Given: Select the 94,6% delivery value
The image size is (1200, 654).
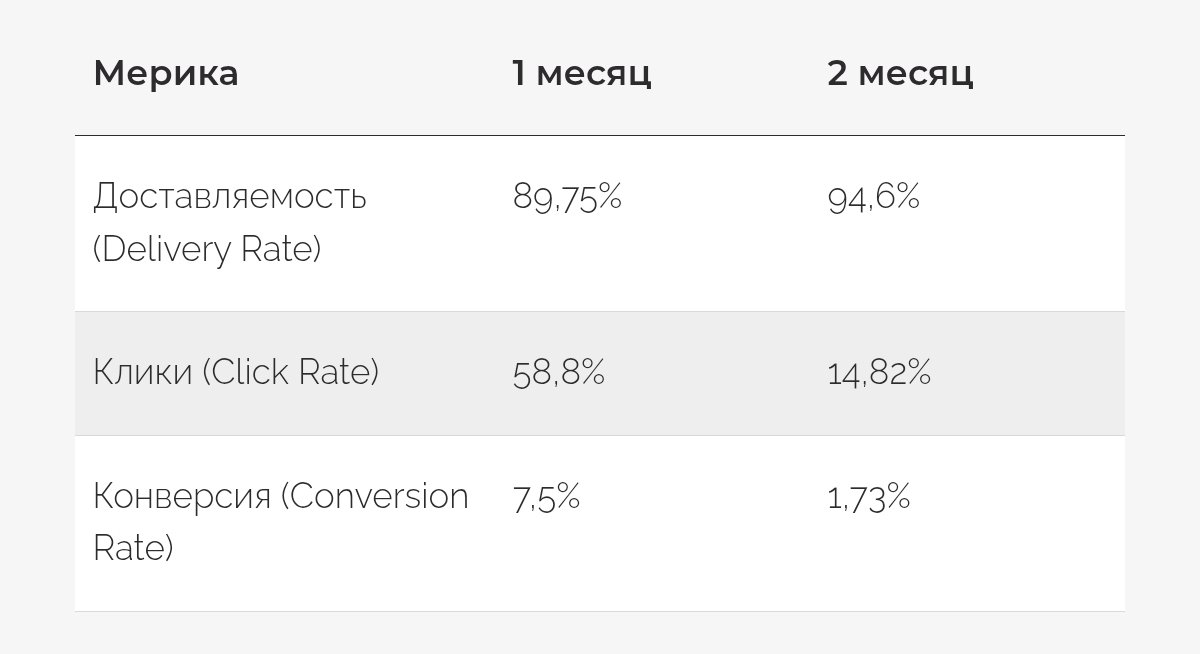Looking at the screenshot, I should coord(873,197).
